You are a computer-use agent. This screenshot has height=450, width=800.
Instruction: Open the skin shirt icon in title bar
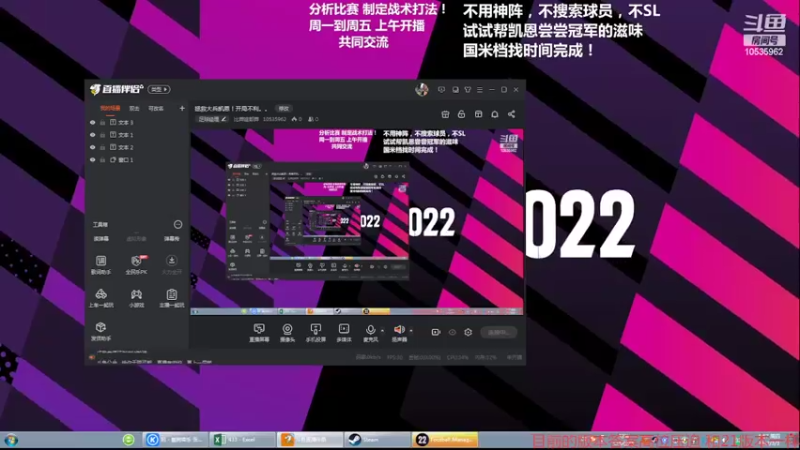click(467, 89)
